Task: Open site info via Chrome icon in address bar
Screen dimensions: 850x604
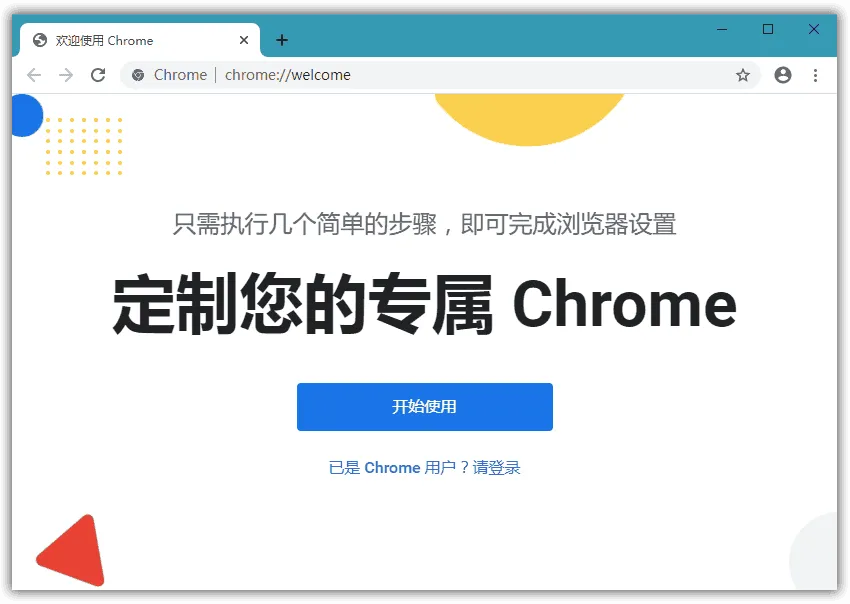Action: 138,75
